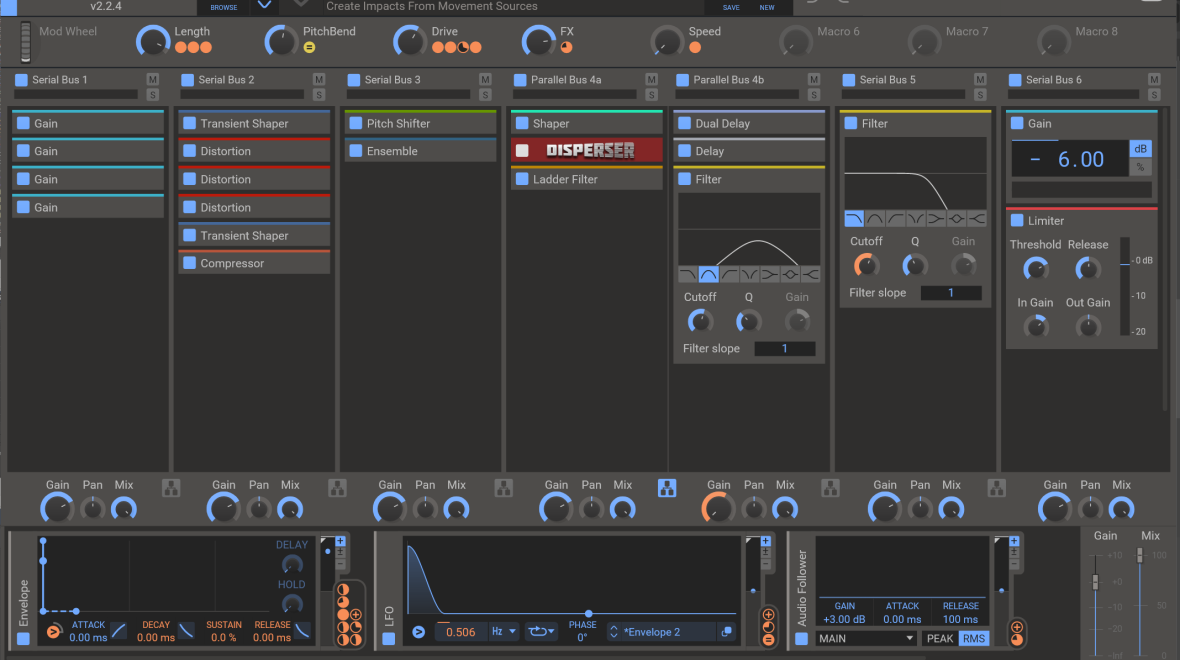Click routing icon beside Parallel Bus 4b Mix
This screenshot has width=1180, height=660.
830,488
